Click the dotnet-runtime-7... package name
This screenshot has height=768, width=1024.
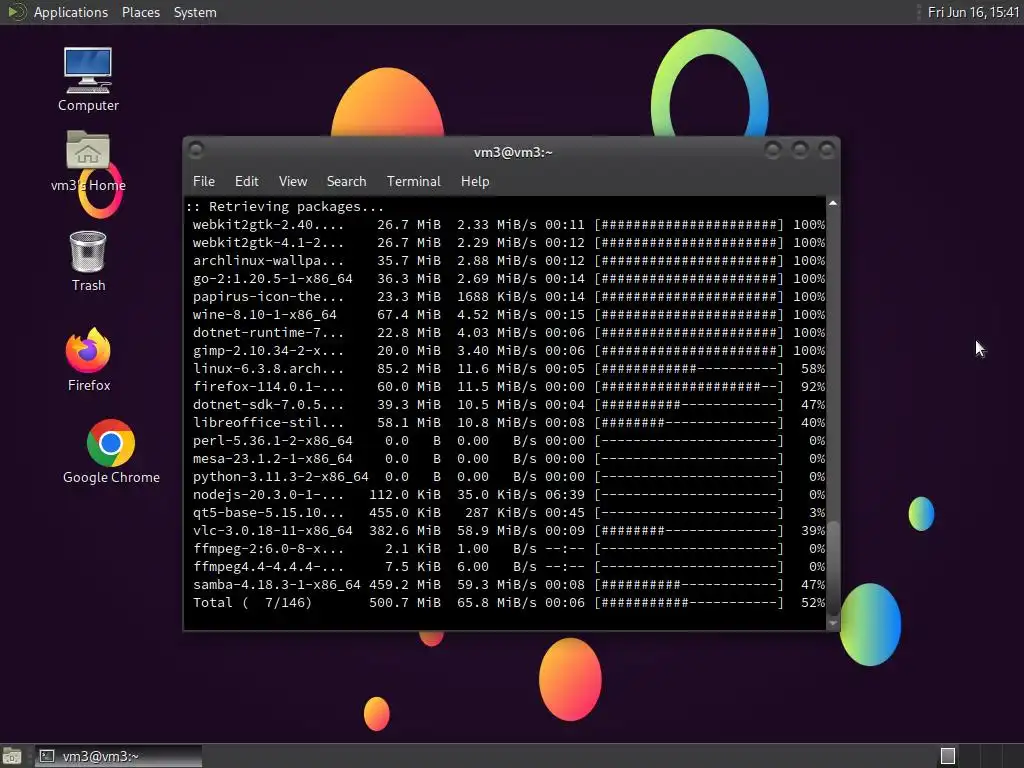coord(268,333)
